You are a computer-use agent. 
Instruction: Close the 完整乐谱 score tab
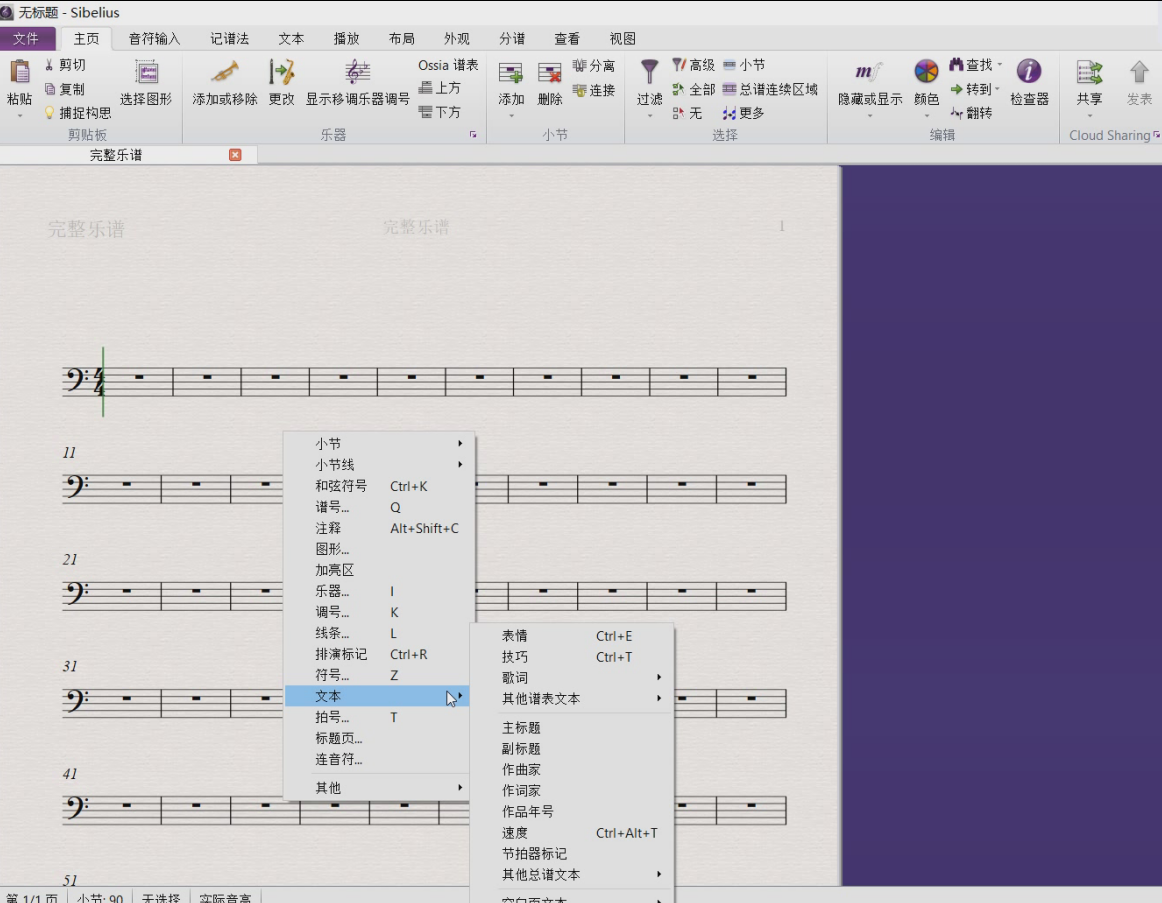(235, 155)
